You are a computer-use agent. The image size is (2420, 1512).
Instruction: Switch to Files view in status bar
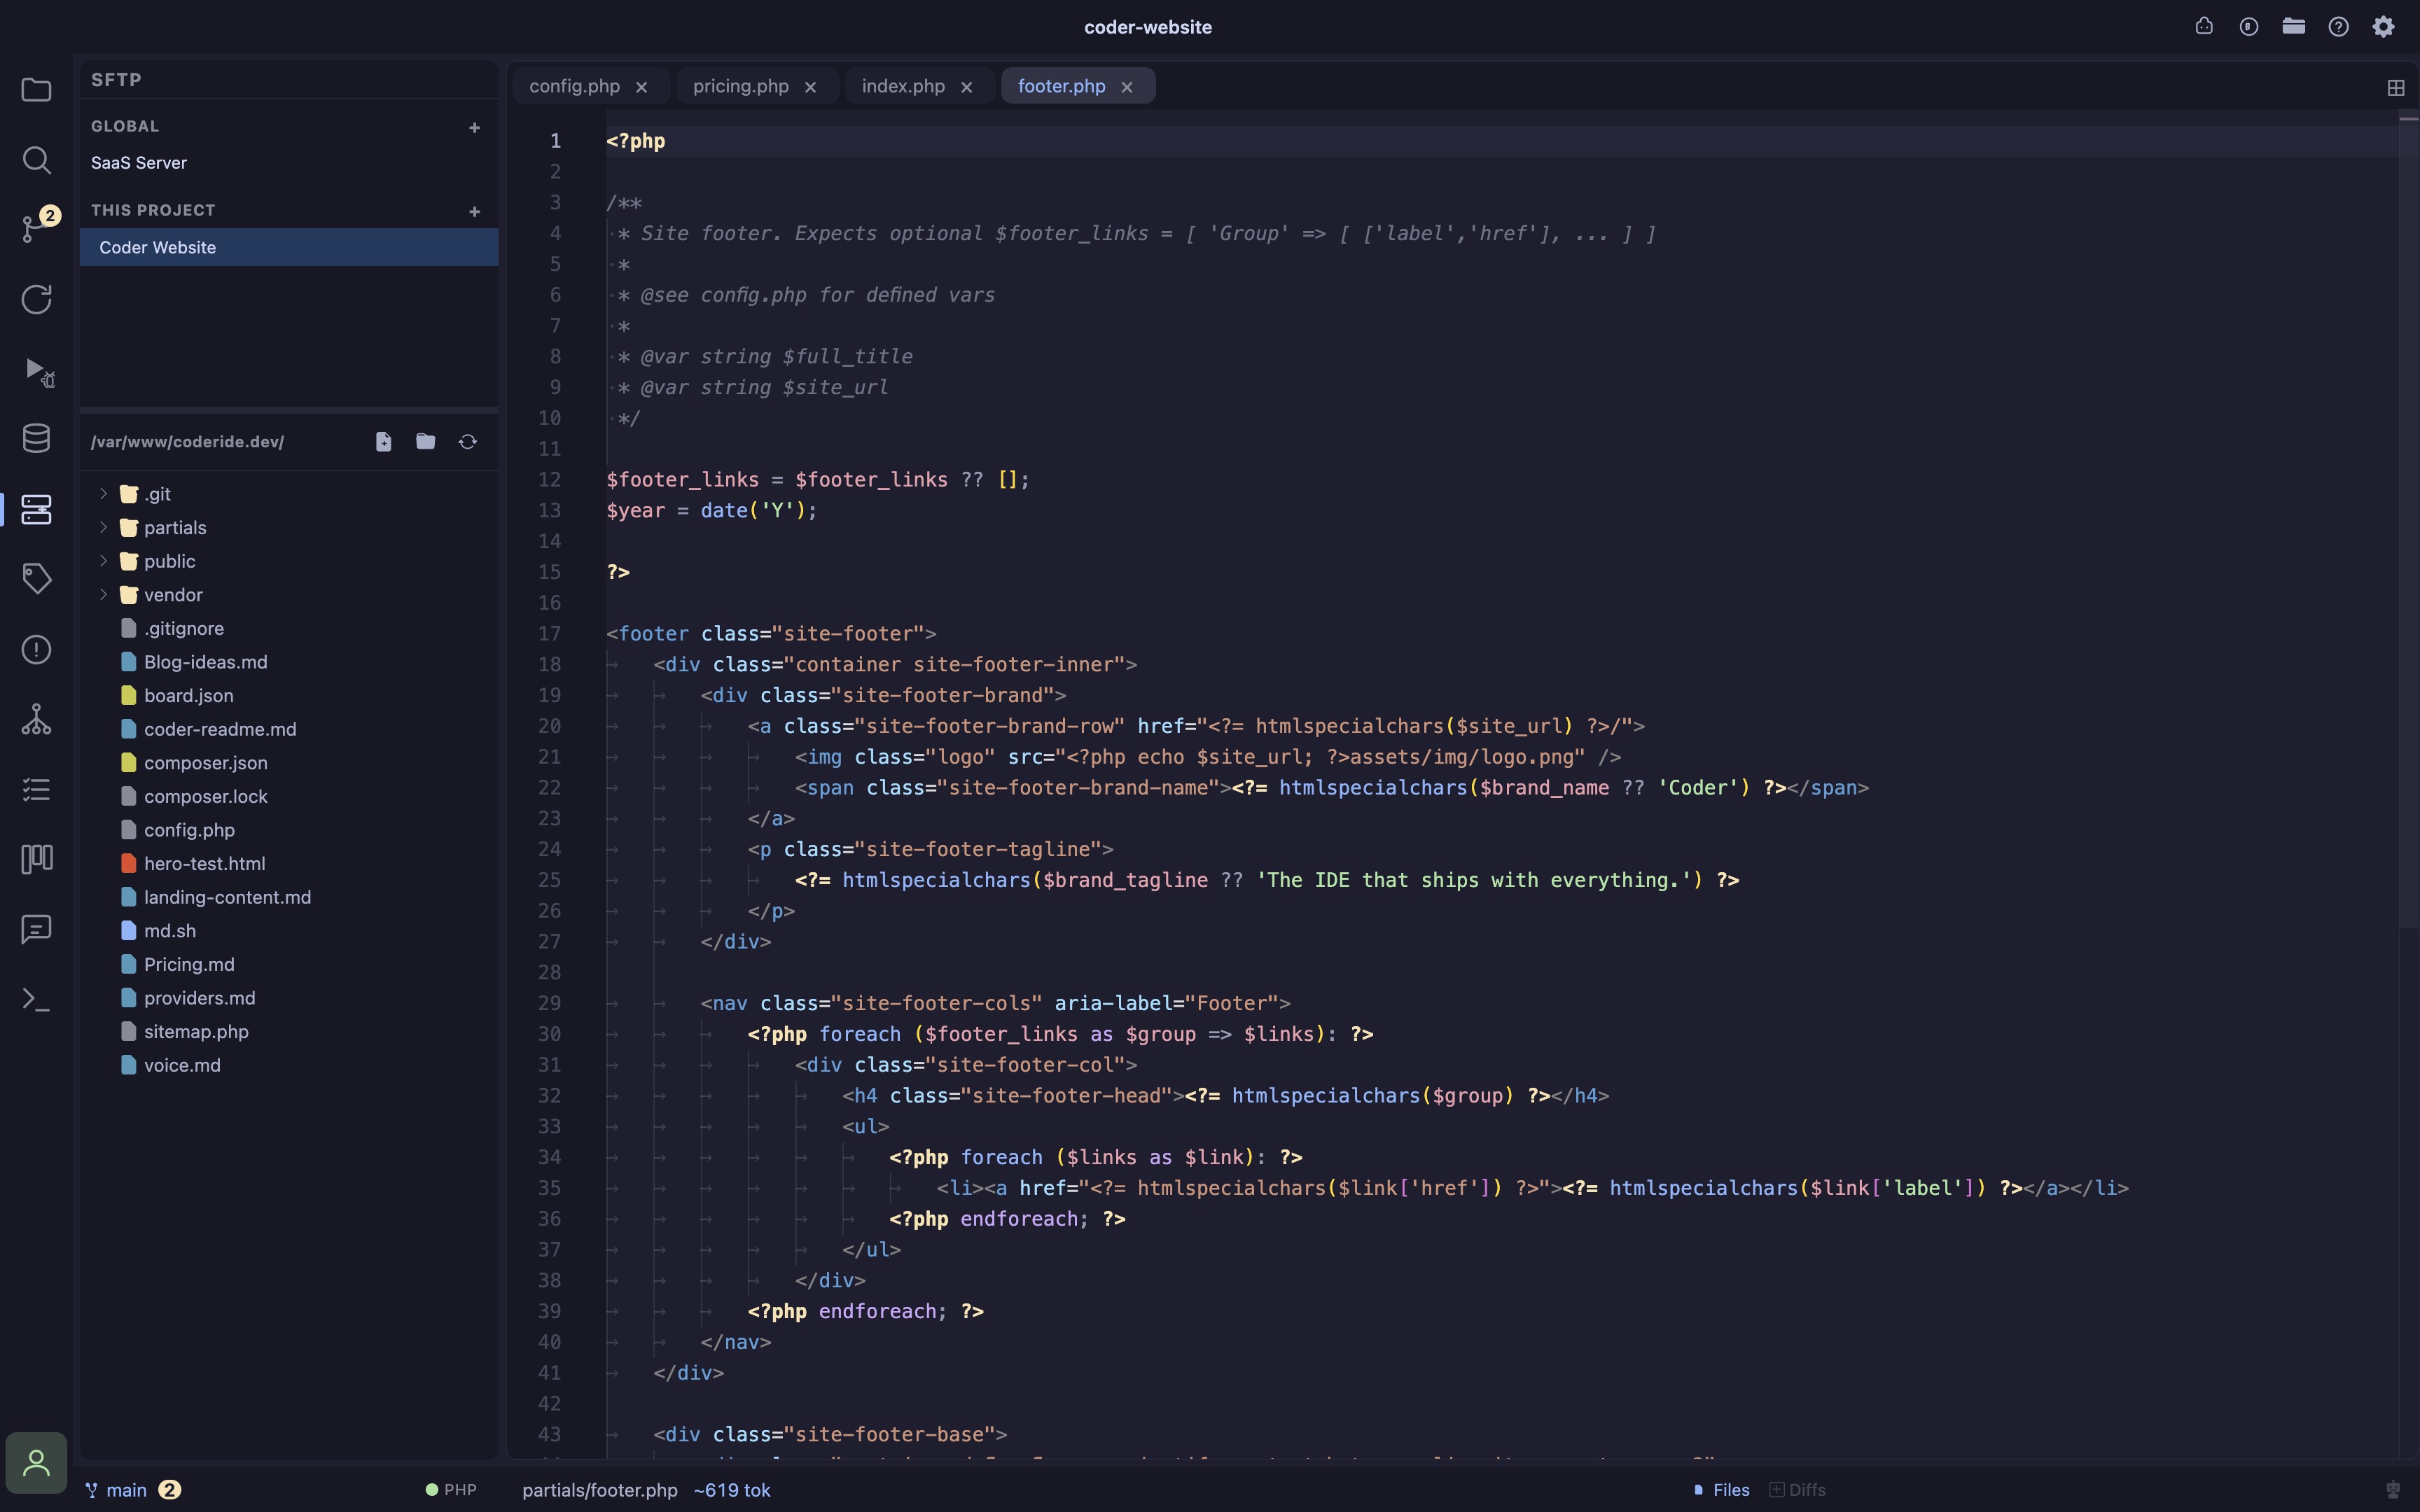tap(1721, 1490)
